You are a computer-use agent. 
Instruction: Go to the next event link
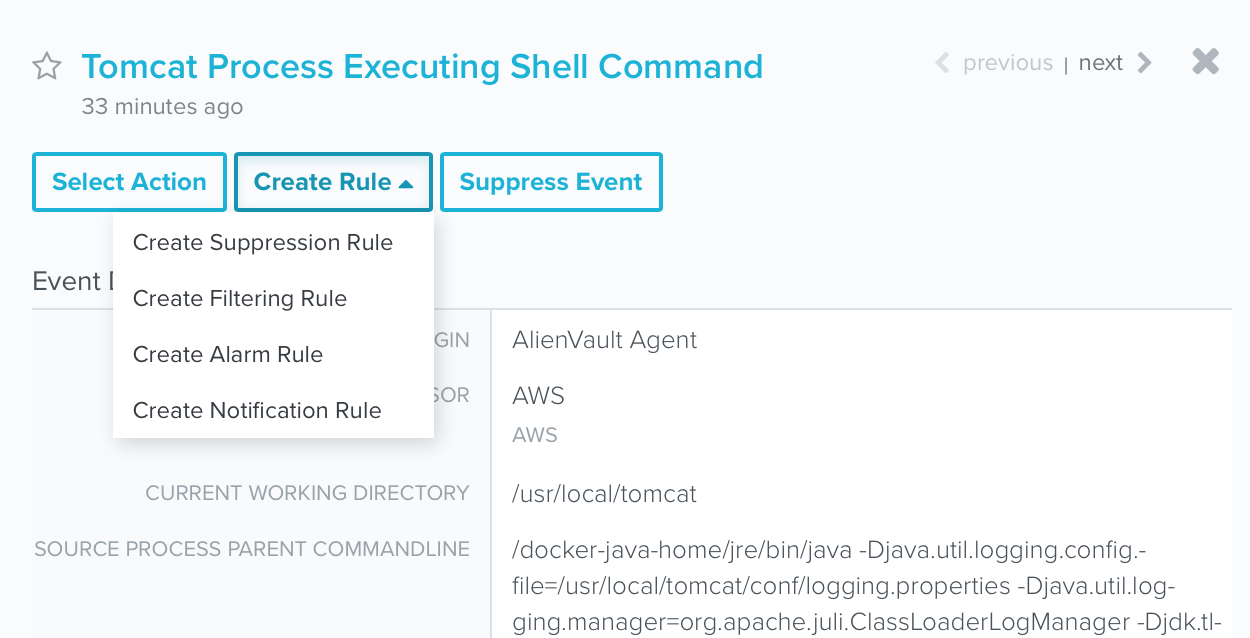(x=1100, y=63)
